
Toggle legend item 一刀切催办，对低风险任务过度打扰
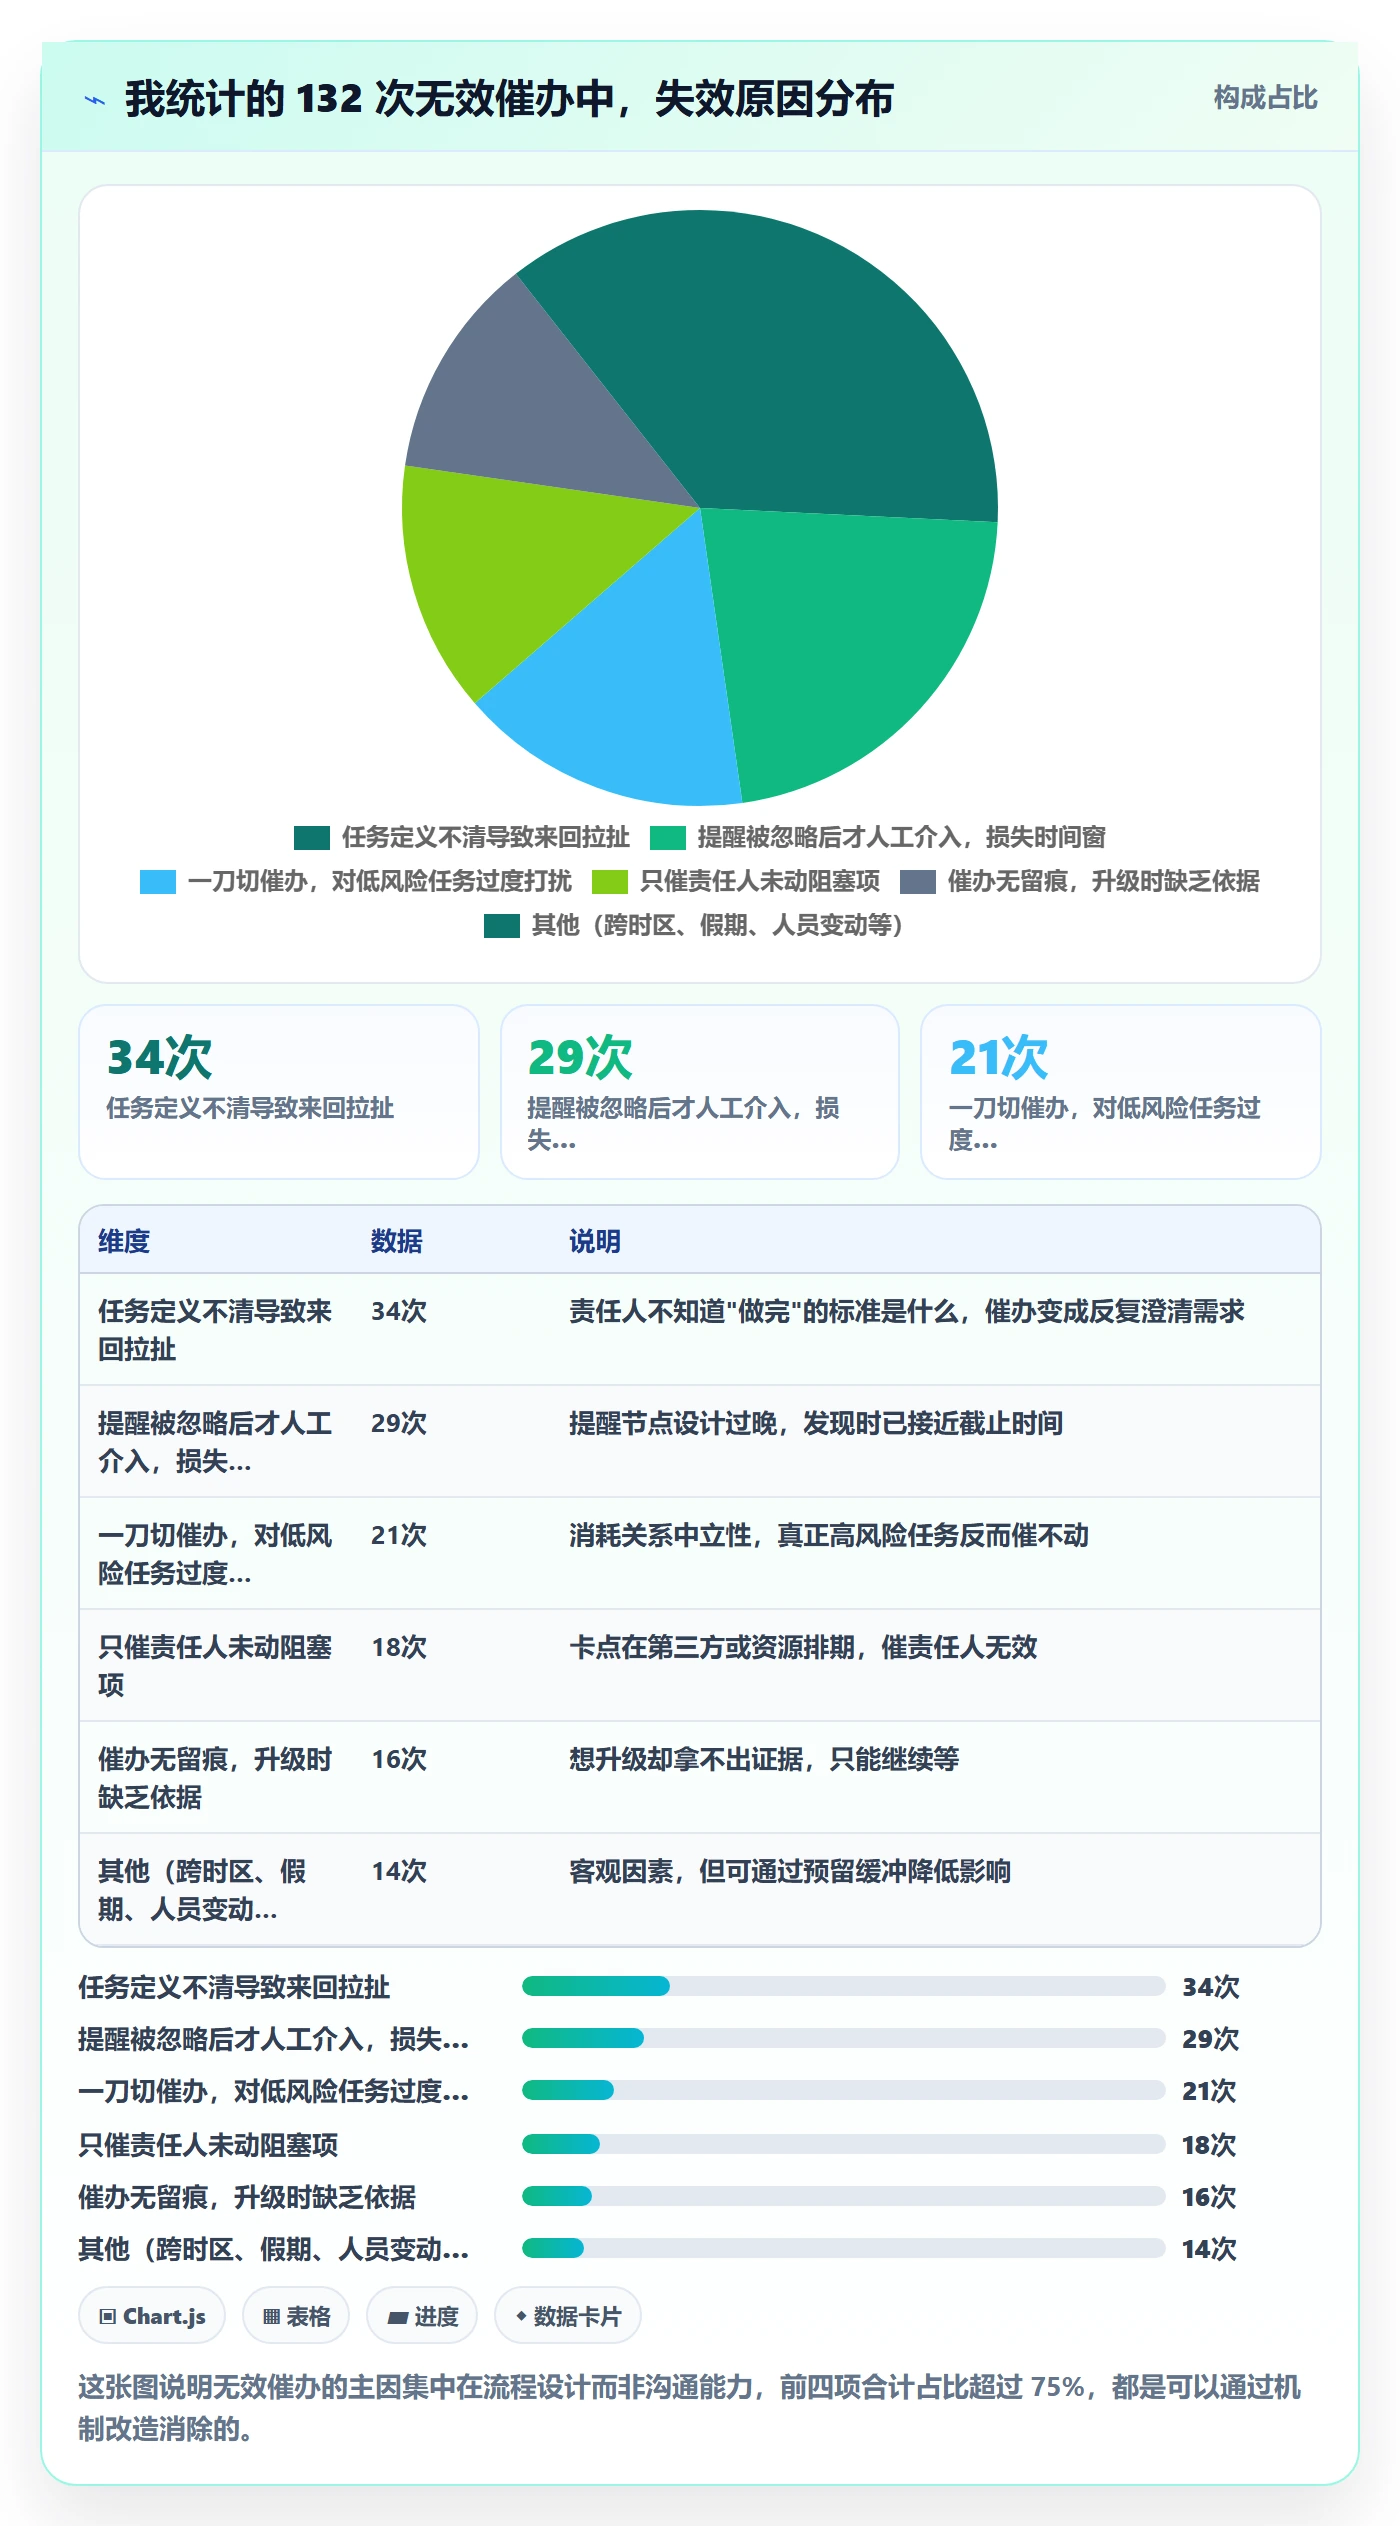click(356, 881)
